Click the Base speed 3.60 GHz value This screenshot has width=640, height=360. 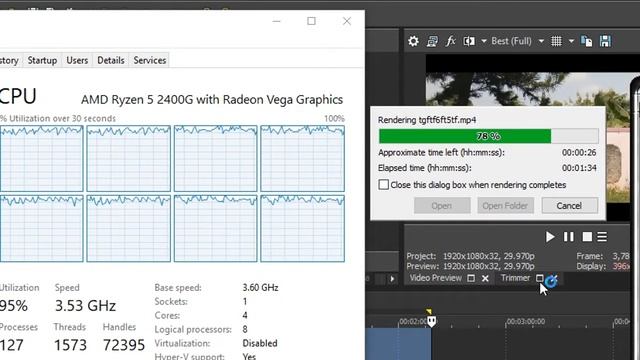260,288
